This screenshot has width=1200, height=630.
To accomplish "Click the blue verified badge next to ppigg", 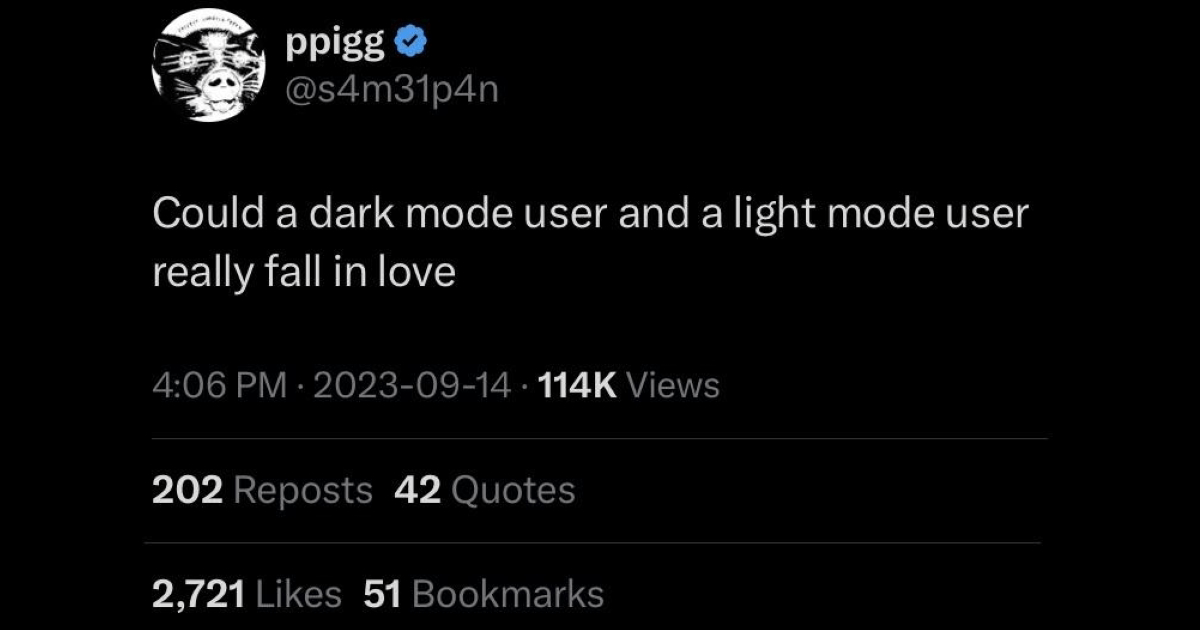I will tap(408, 42).
